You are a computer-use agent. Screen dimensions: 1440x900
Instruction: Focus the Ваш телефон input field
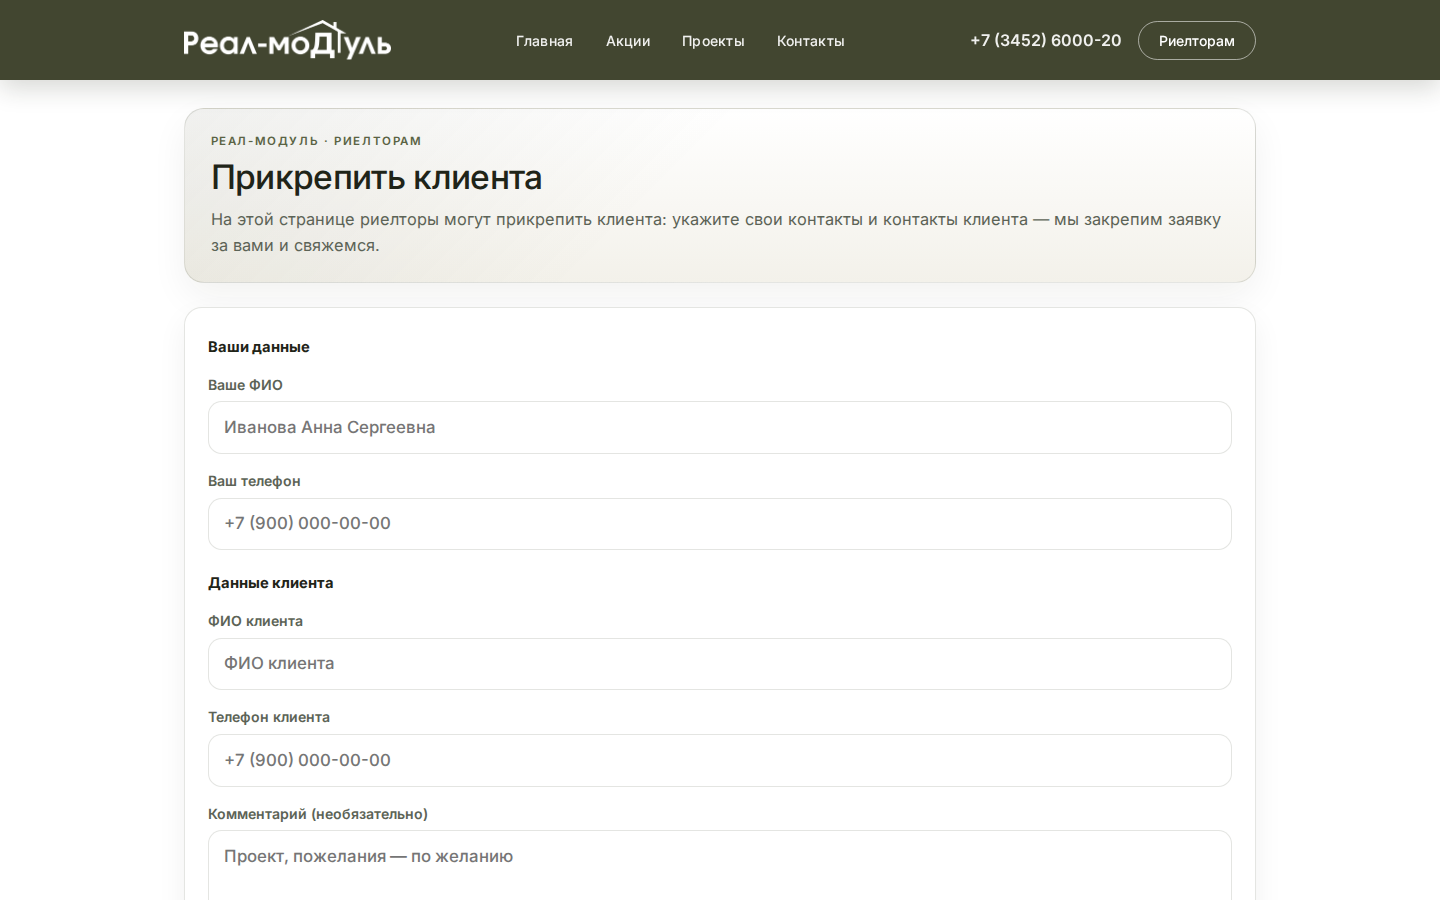click(720, 524)
